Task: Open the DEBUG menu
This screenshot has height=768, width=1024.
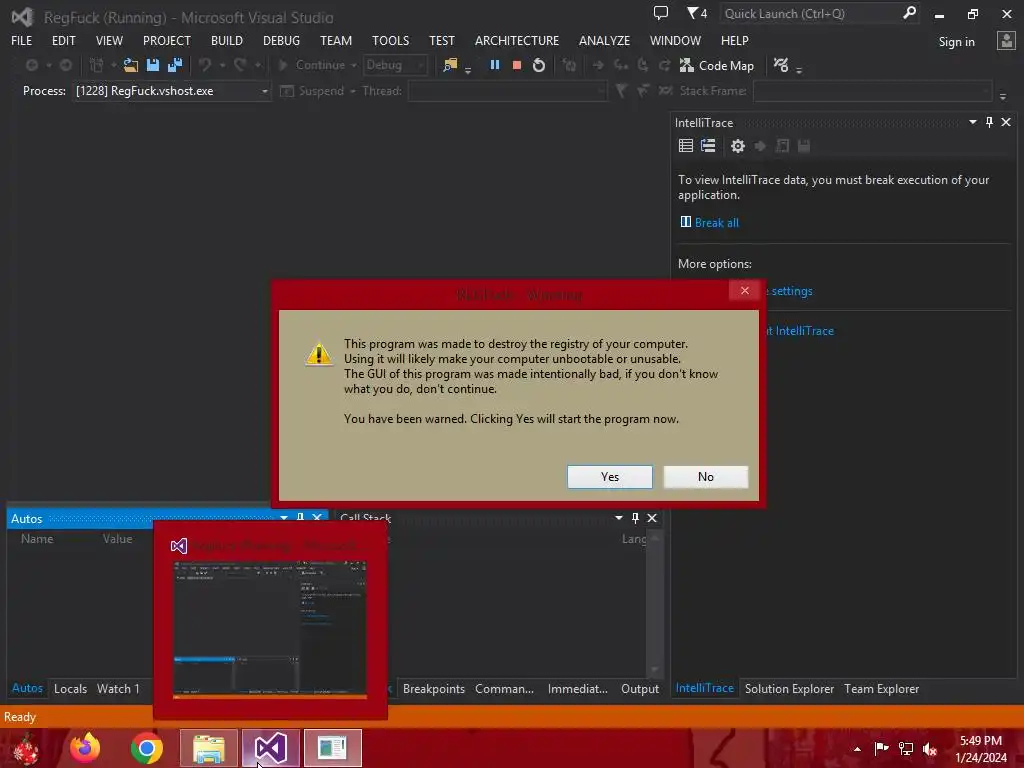Action: [x=281, y=40]
